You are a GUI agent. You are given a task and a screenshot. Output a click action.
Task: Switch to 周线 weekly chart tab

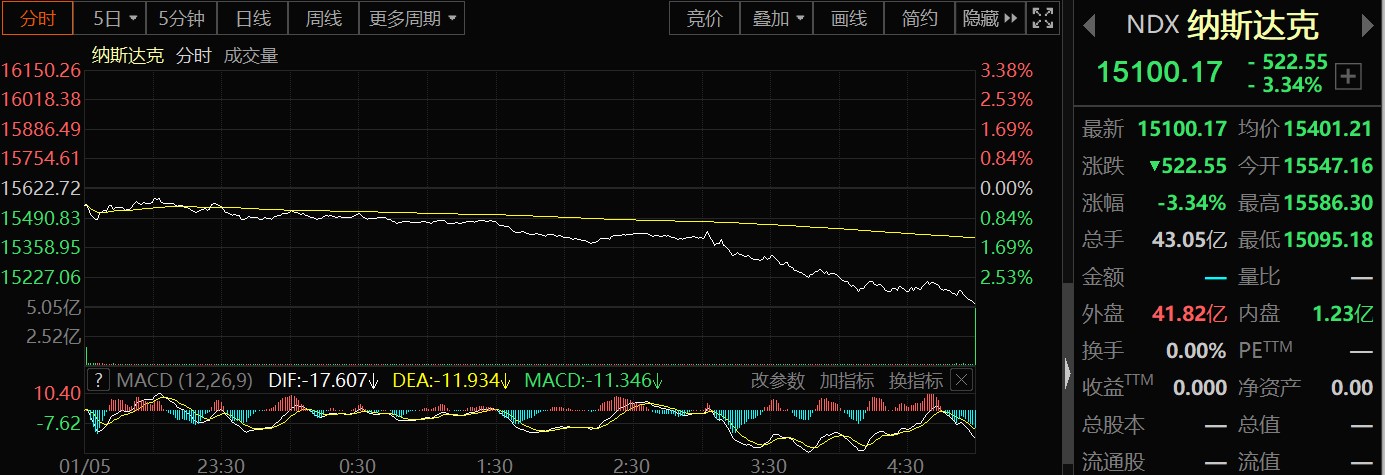tap(323, 18)
